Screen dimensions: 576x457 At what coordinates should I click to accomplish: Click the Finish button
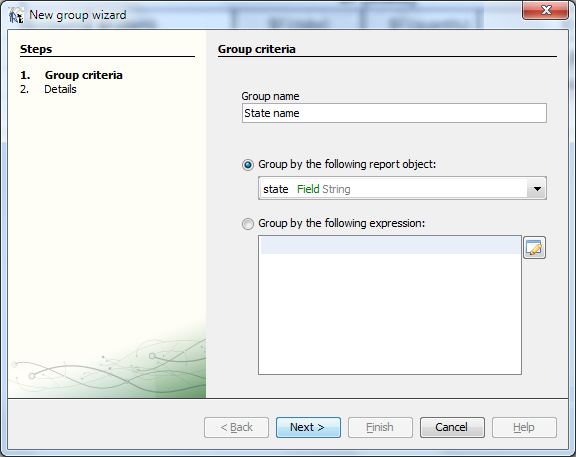click(x=380, y=427)
